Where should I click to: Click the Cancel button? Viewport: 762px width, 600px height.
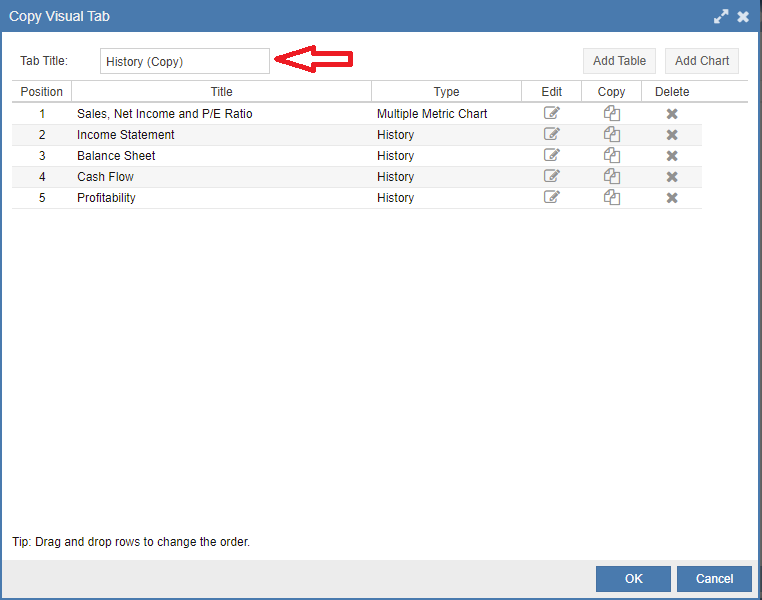tap(714, 579)
